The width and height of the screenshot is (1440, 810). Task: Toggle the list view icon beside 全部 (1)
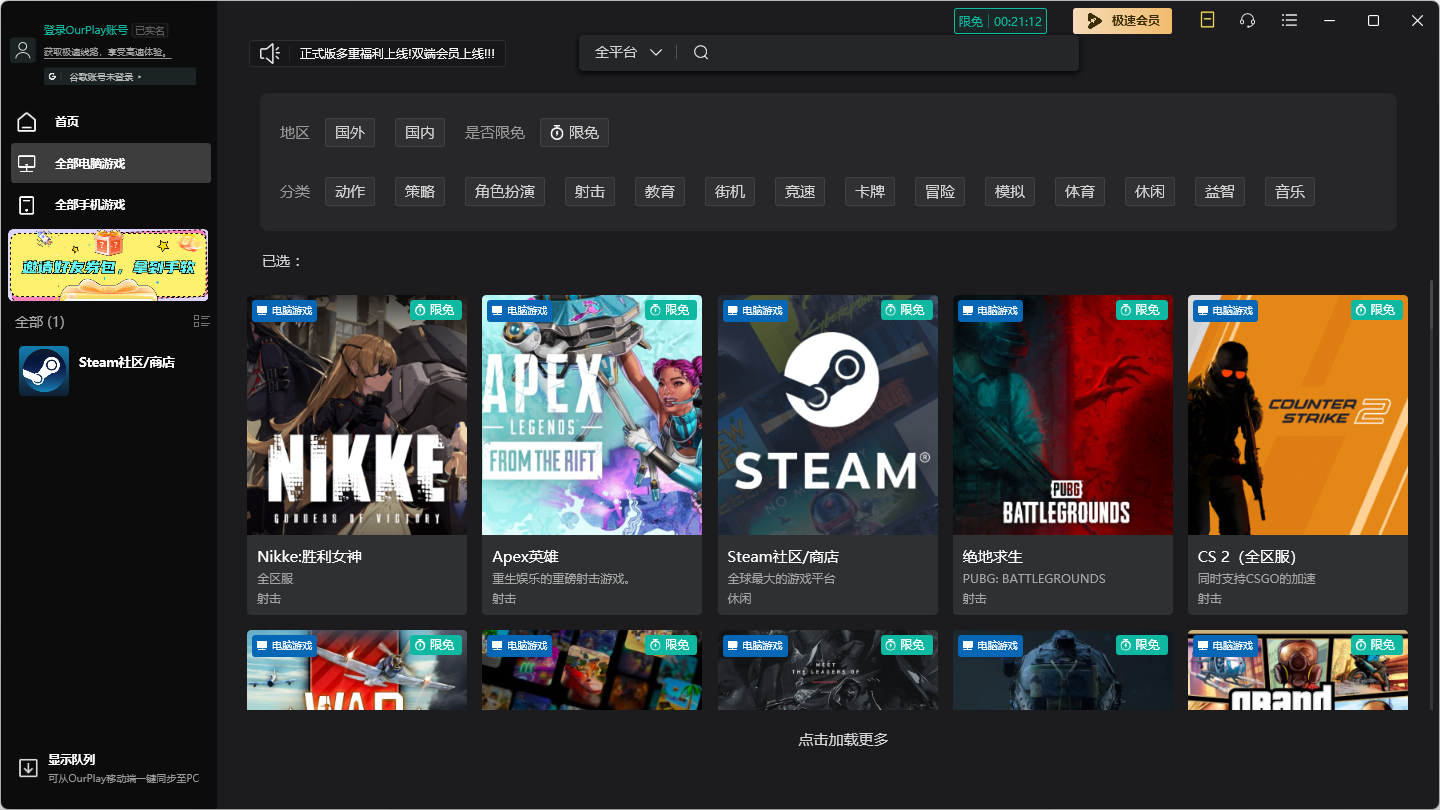201,321
